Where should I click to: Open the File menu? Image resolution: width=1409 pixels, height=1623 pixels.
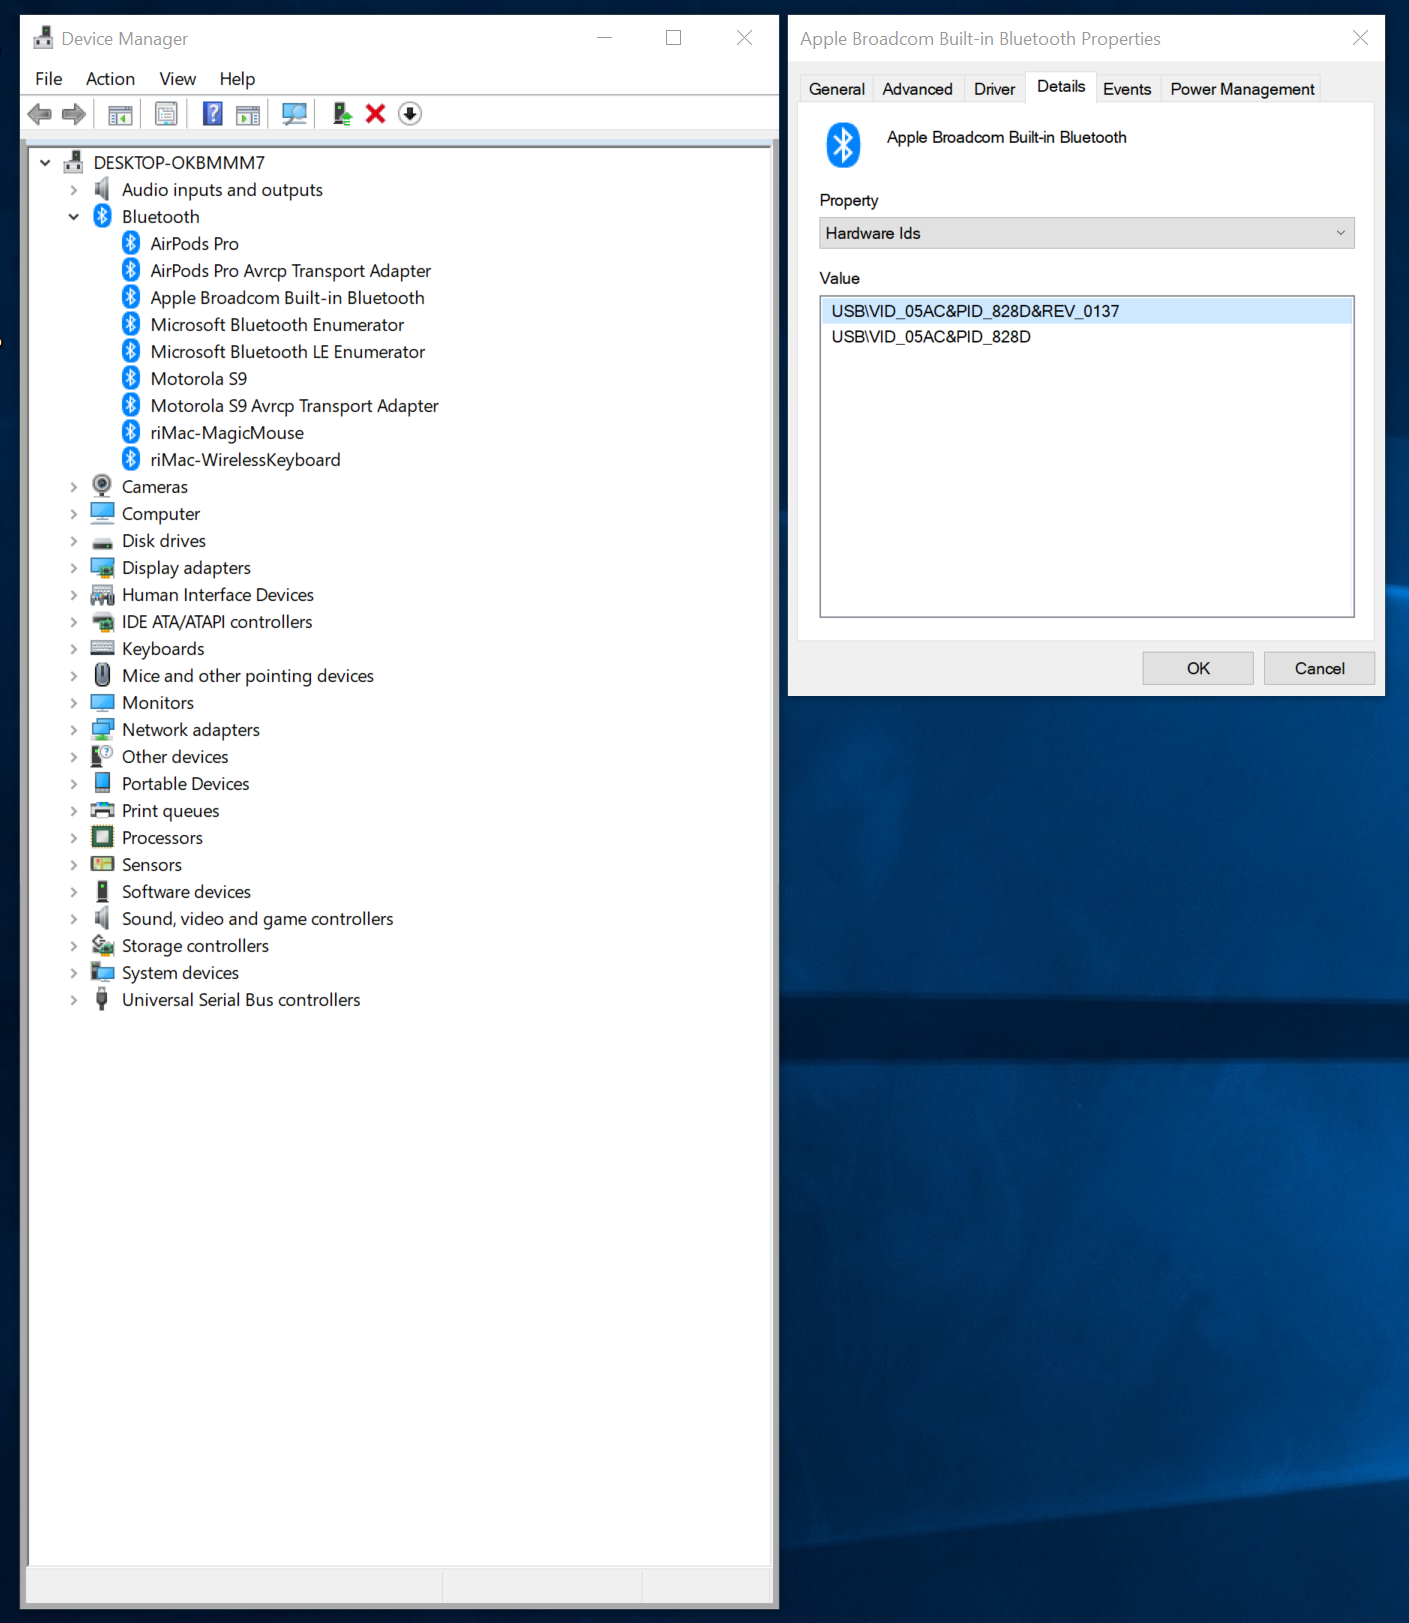tap(49, 78)
